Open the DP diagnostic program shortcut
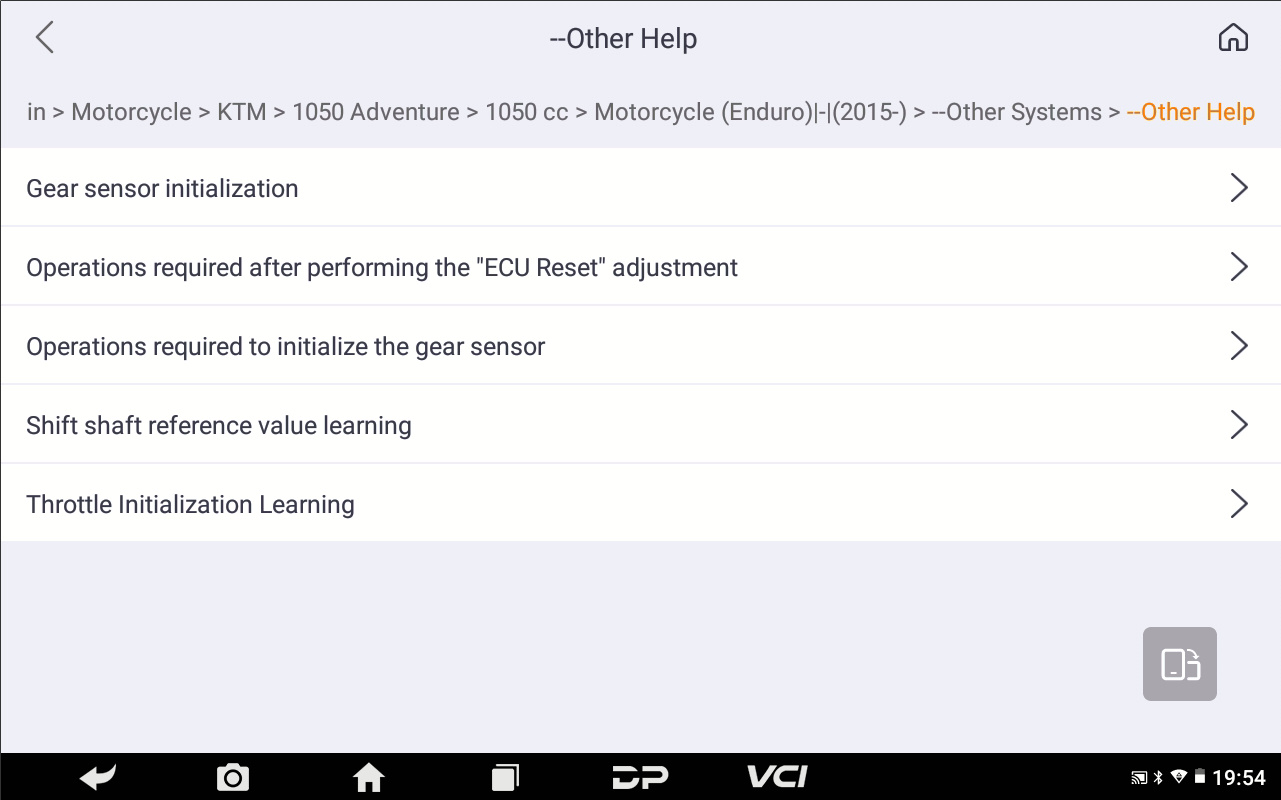This screenshot has height=800, width=1281. point(640,777)
